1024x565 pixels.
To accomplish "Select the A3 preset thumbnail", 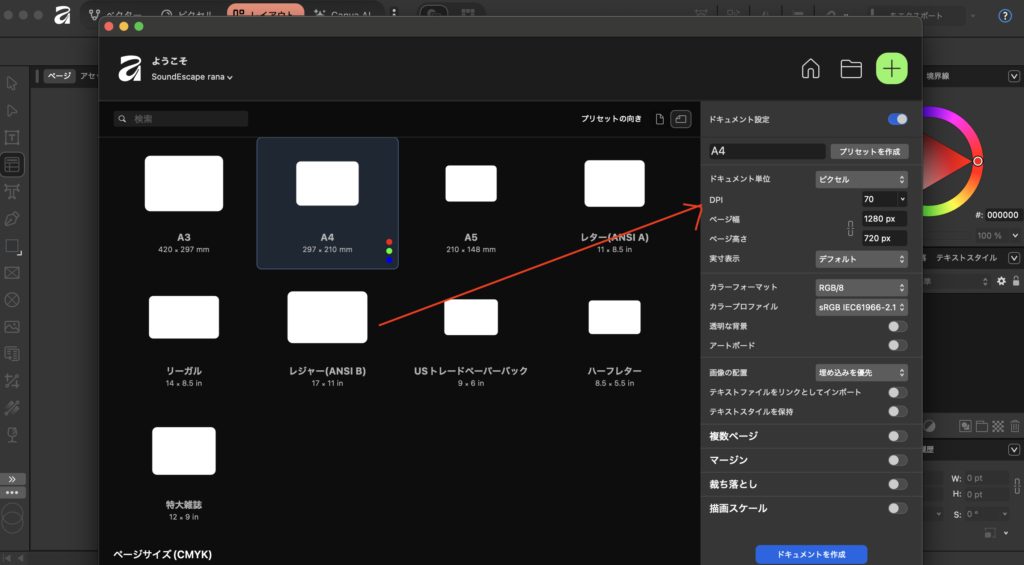I will click(x=184, y=183).
